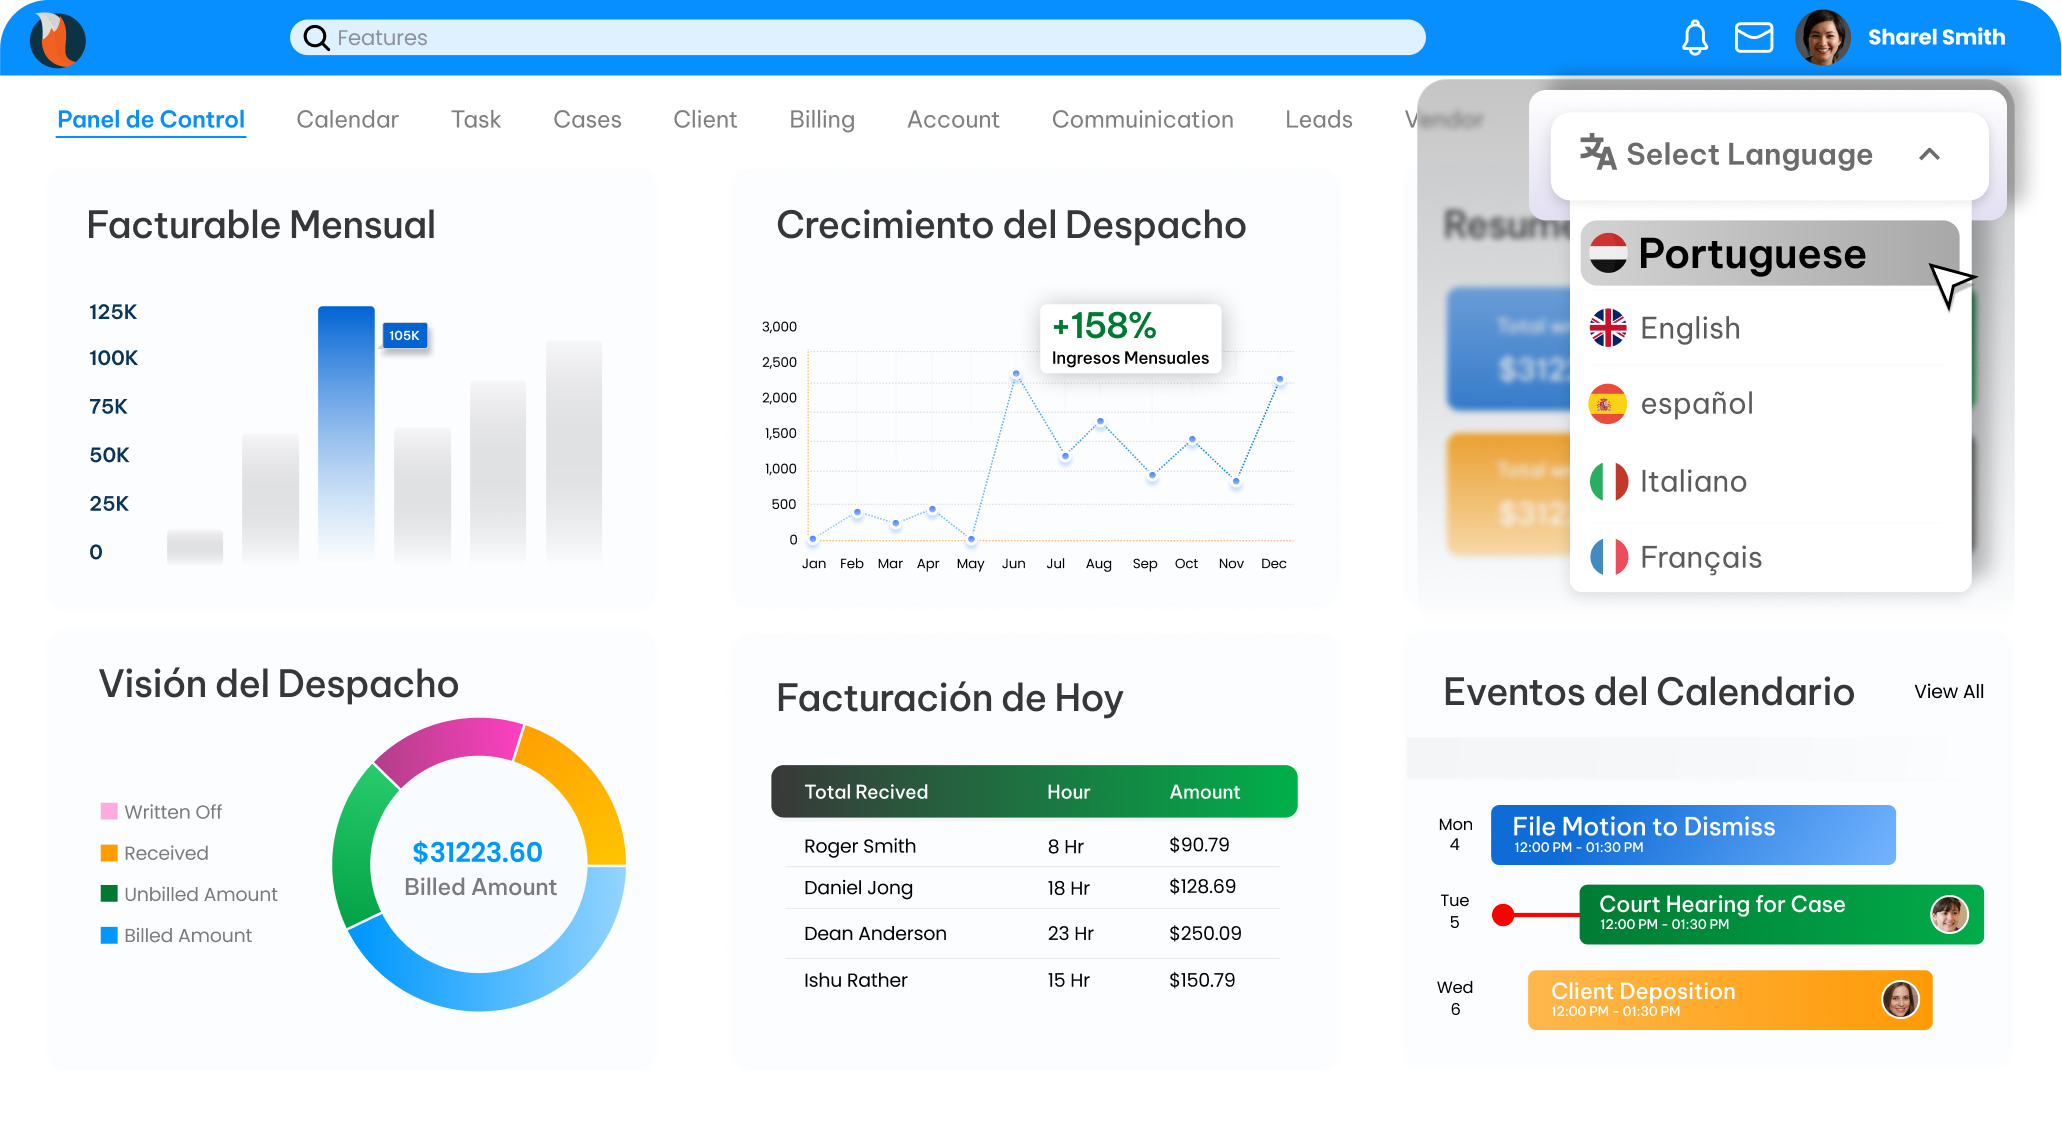Open File Motion to Dismiss event

(x=1692, y=834)
